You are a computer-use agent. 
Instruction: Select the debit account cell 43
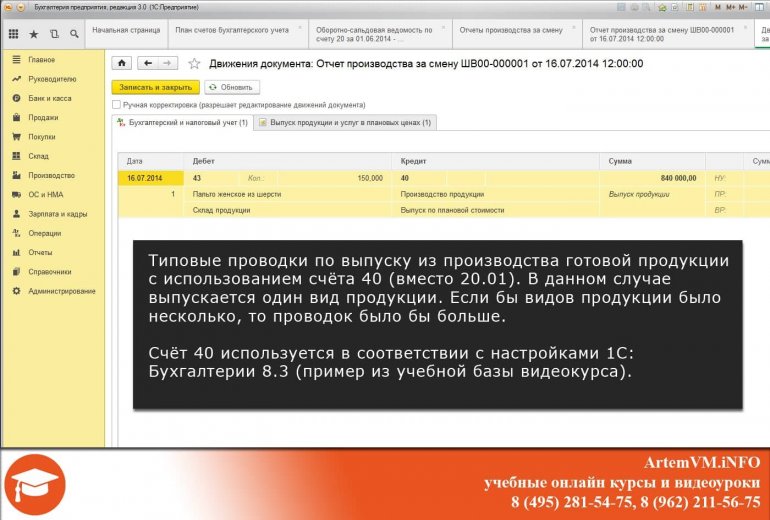tap(212, 178)
